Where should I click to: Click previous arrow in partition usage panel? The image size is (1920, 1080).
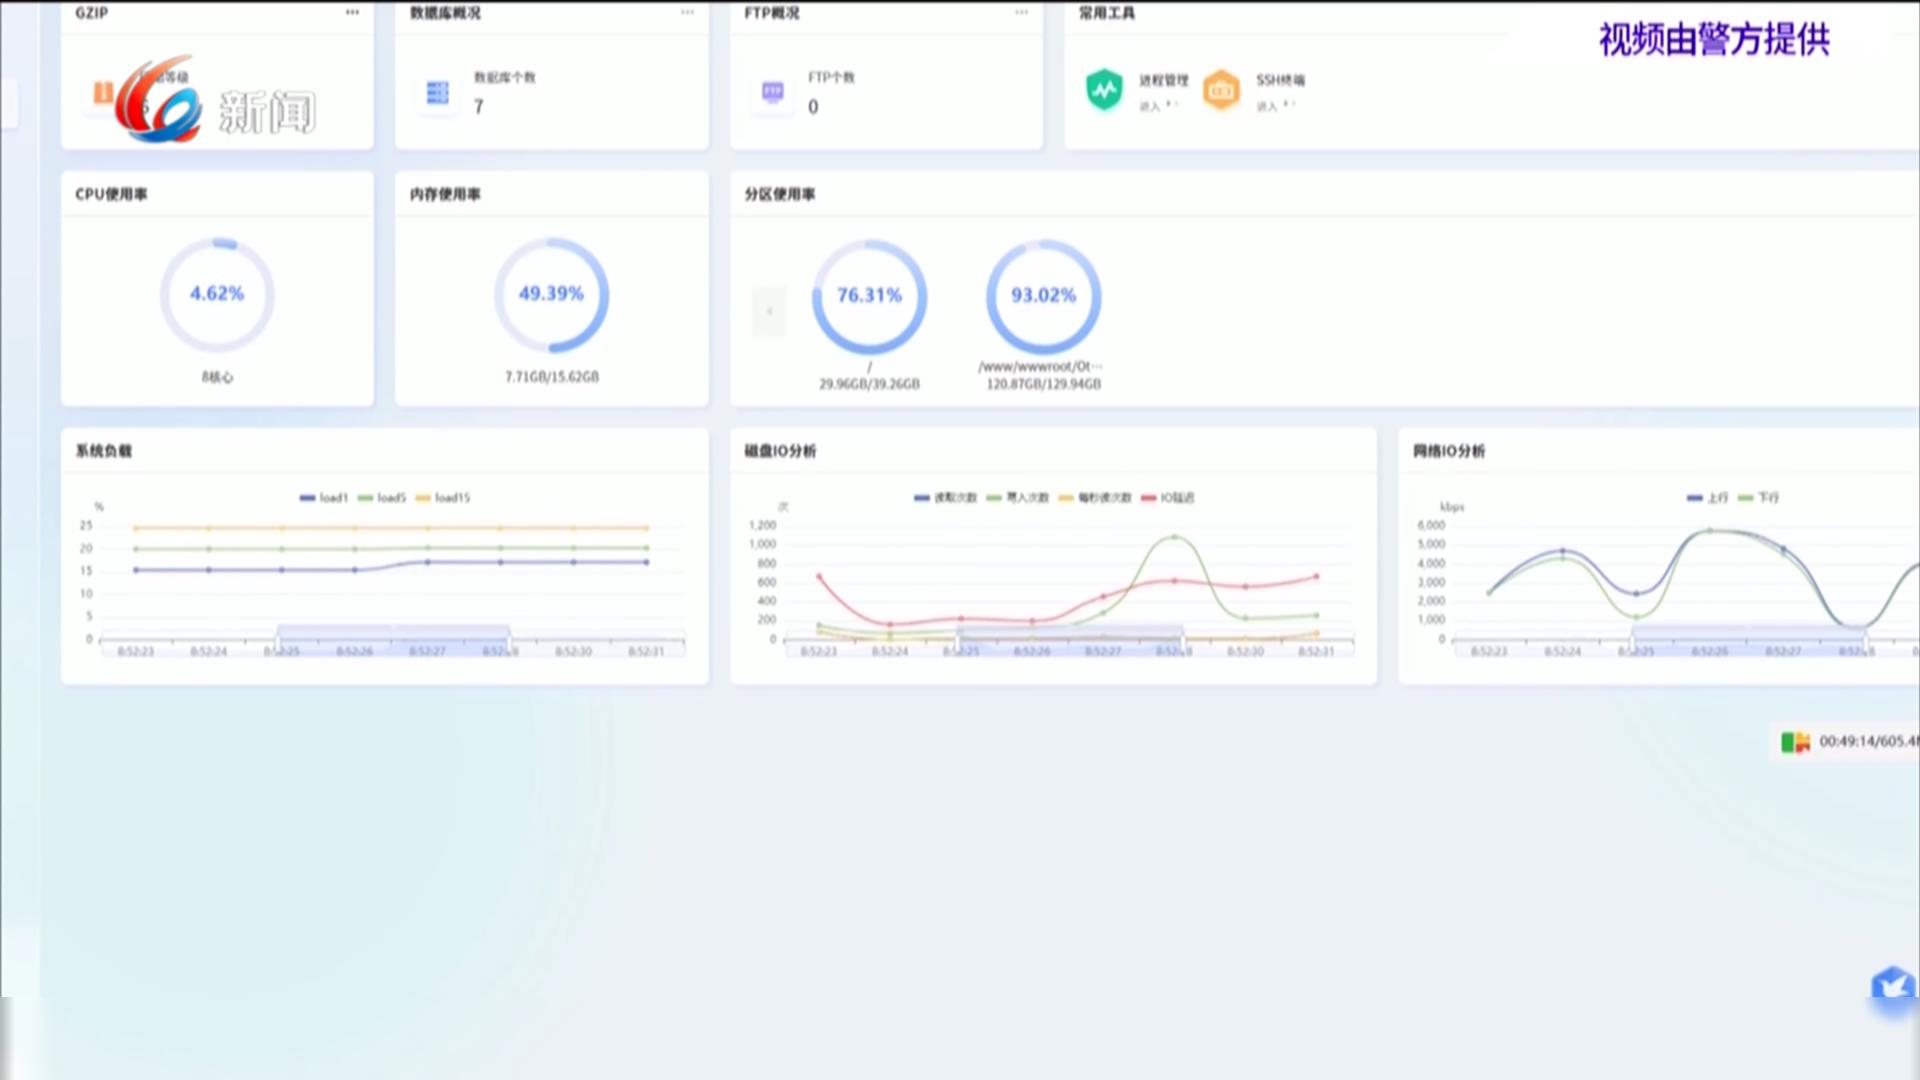(x=769, y=311)
